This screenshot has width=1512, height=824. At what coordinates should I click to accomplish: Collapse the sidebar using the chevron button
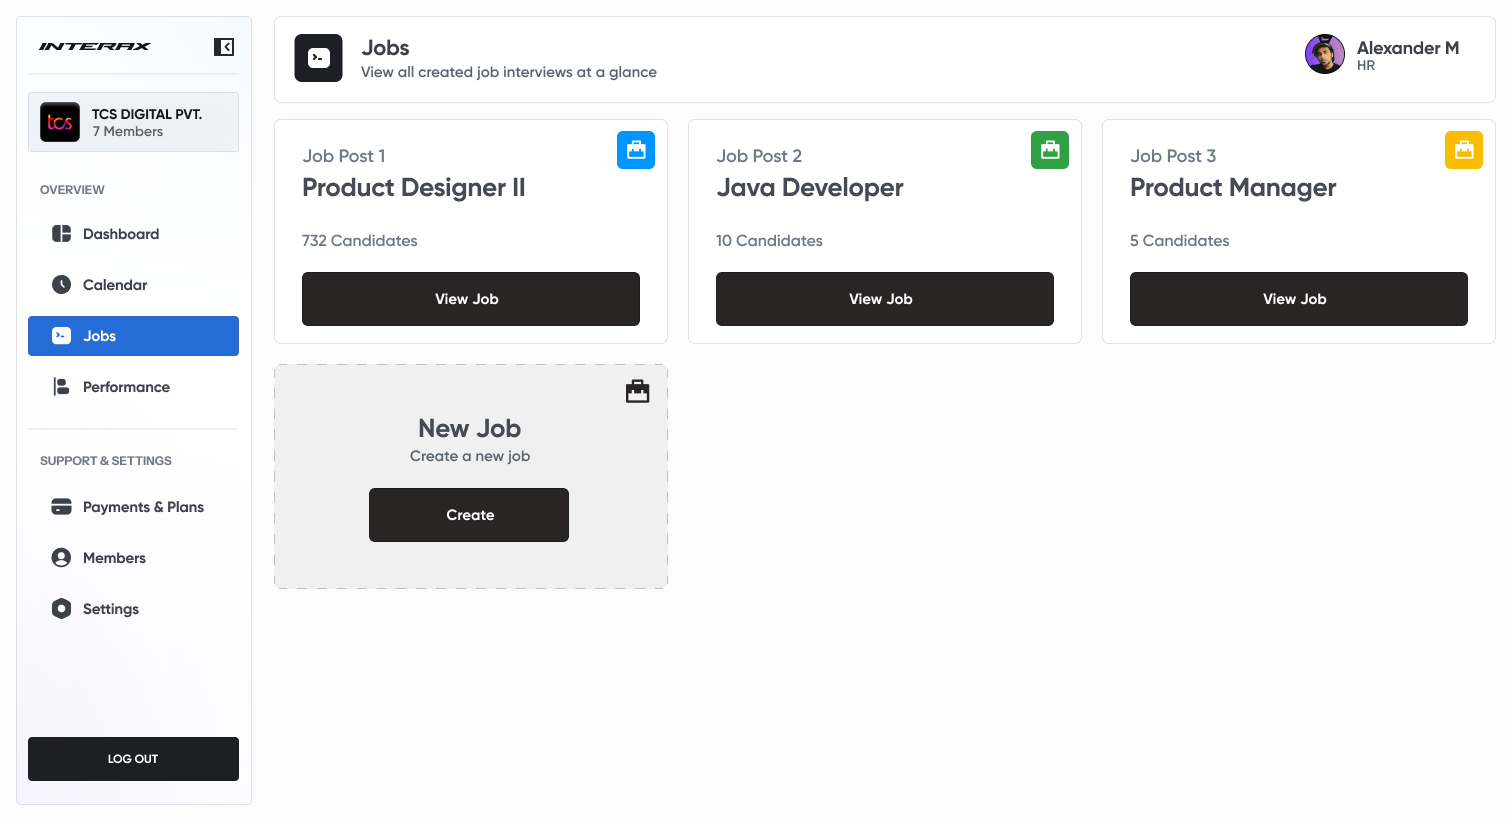point(224,46)
